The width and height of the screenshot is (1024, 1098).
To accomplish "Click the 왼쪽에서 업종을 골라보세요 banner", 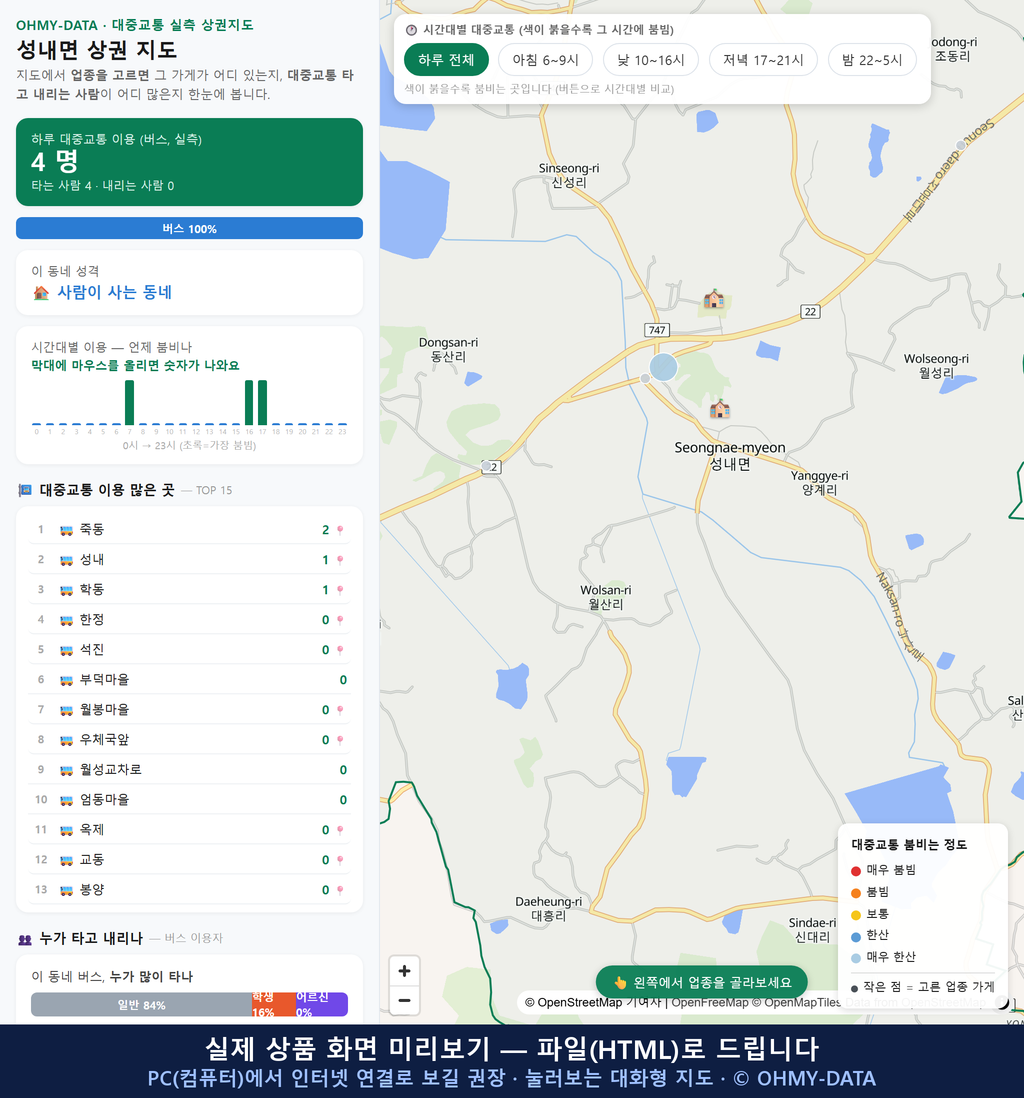I will click(x=701, y=982).
